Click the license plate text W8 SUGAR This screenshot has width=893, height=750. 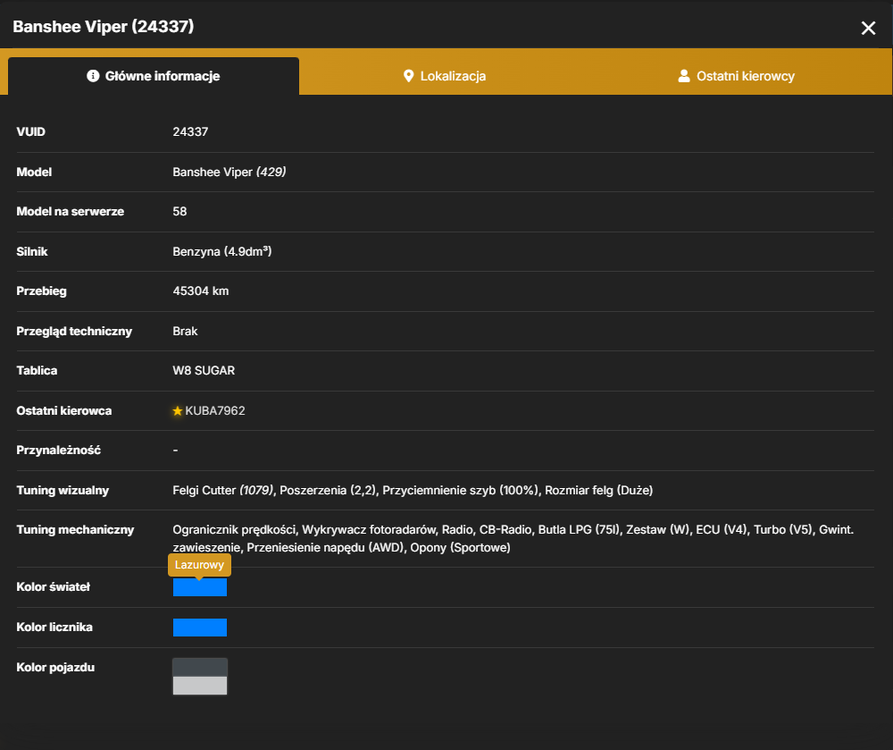204,371
